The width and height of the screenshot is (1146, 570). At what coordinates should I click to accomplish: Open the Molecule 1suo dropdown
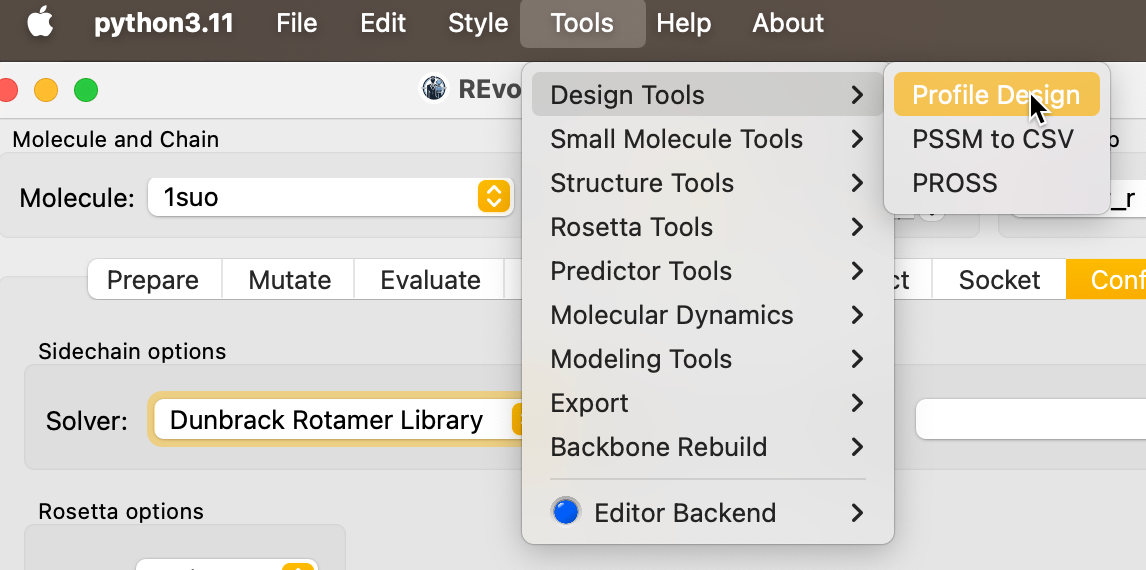(330, 197)
